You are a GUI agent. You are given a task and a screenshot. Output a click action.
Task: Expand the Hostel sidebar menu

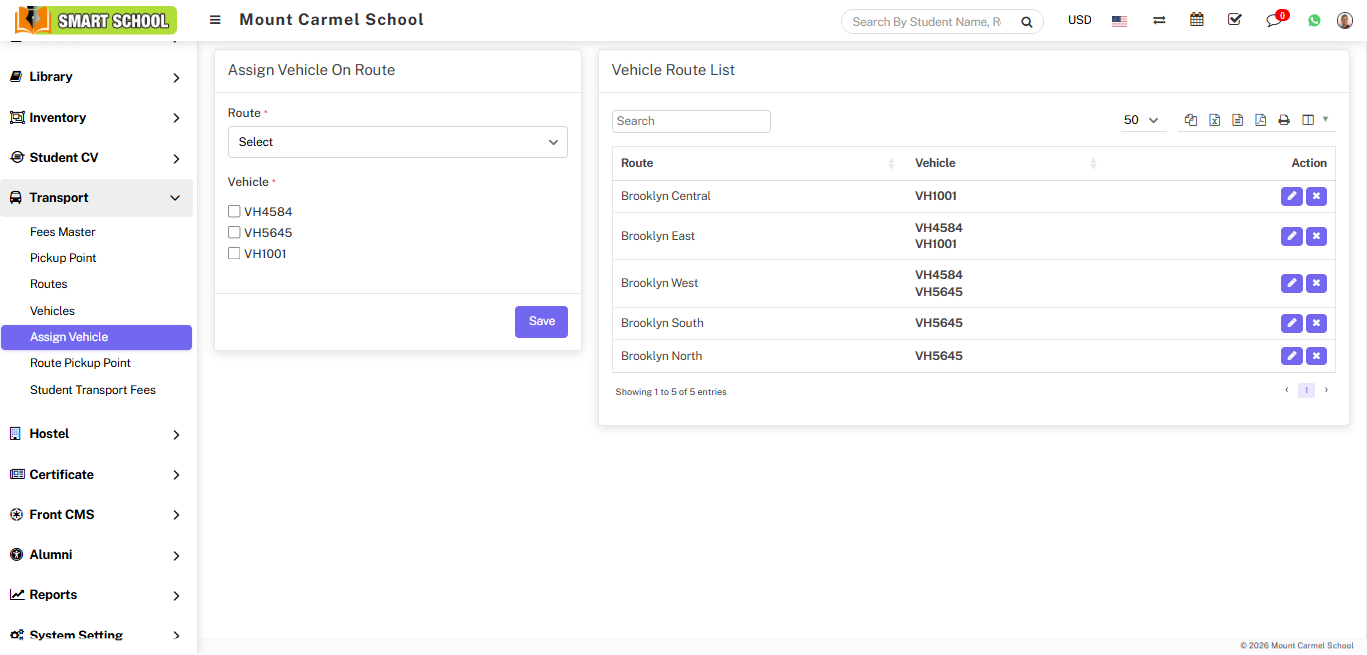tap(96, 434)
